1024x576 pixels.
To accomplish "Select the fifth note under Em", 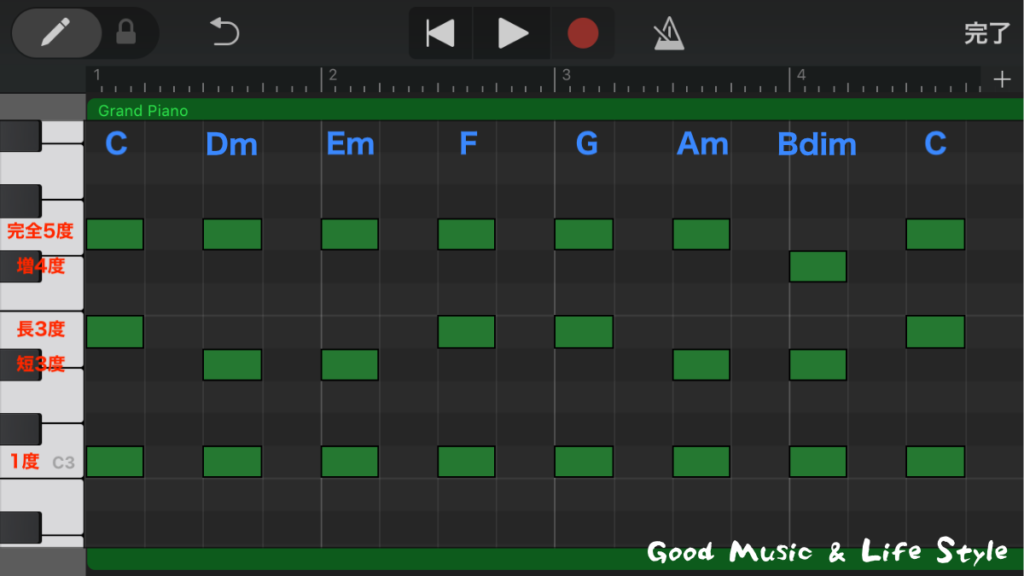I will pos(349,234).
